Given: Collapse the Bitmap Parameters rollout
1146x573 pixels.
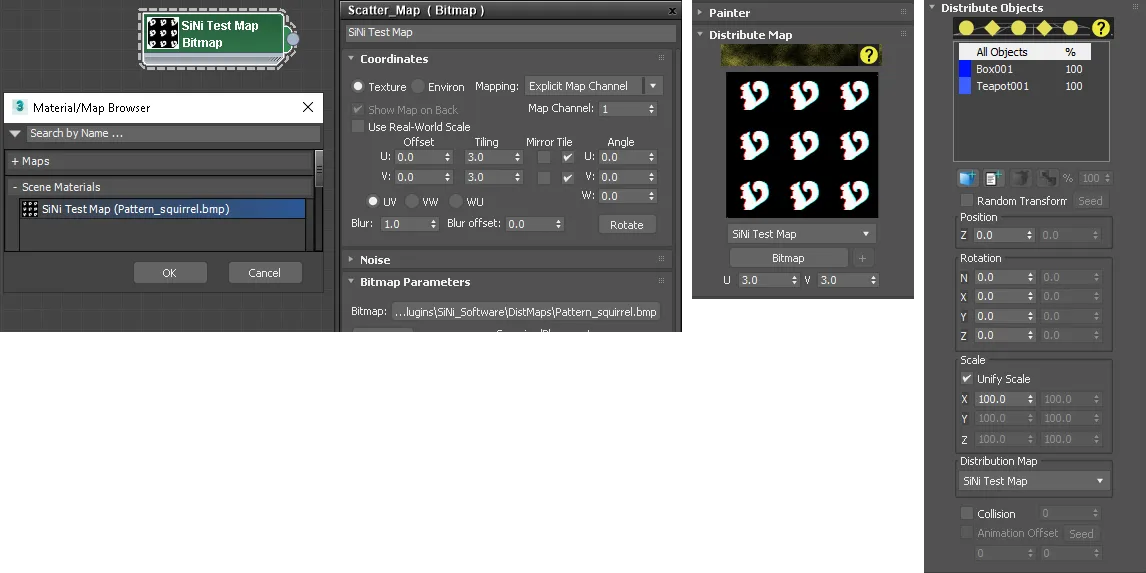Looking at the screenshot, I should [x=351, y=281].
